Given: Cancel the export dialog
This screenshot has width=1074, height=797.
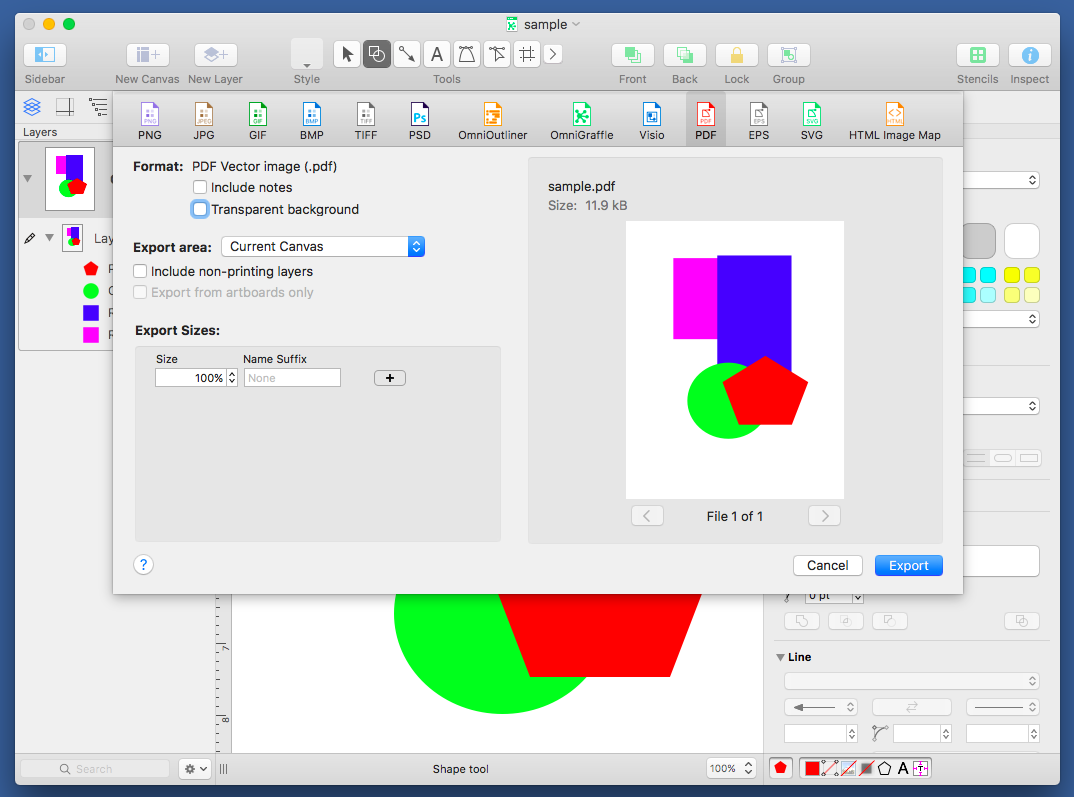Looking at the screenshot, I should tap(827, 566).
